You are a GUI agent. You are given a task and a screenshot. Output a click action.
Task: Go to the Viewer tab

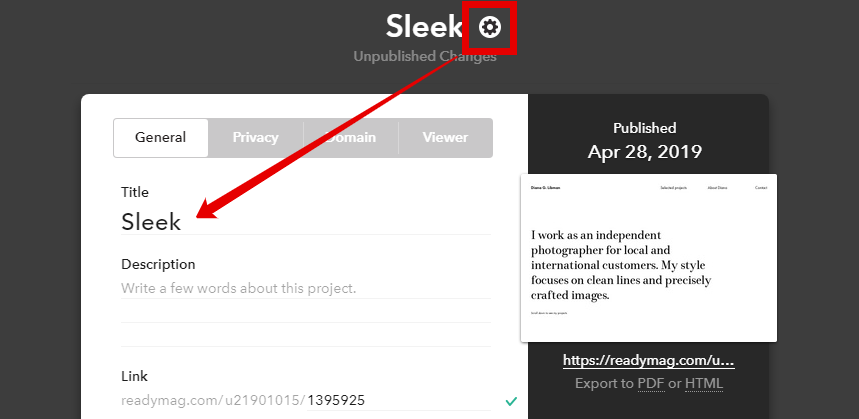pyautogui.click(x=445, y=137)
